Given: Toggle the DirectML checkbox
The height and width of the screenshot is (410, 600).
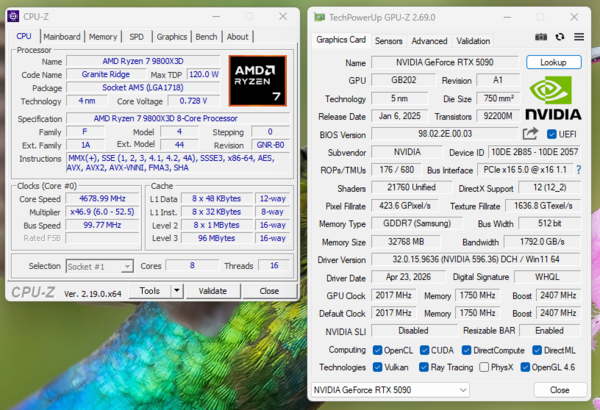Looking at the screenshot, I should click(537, 350).
